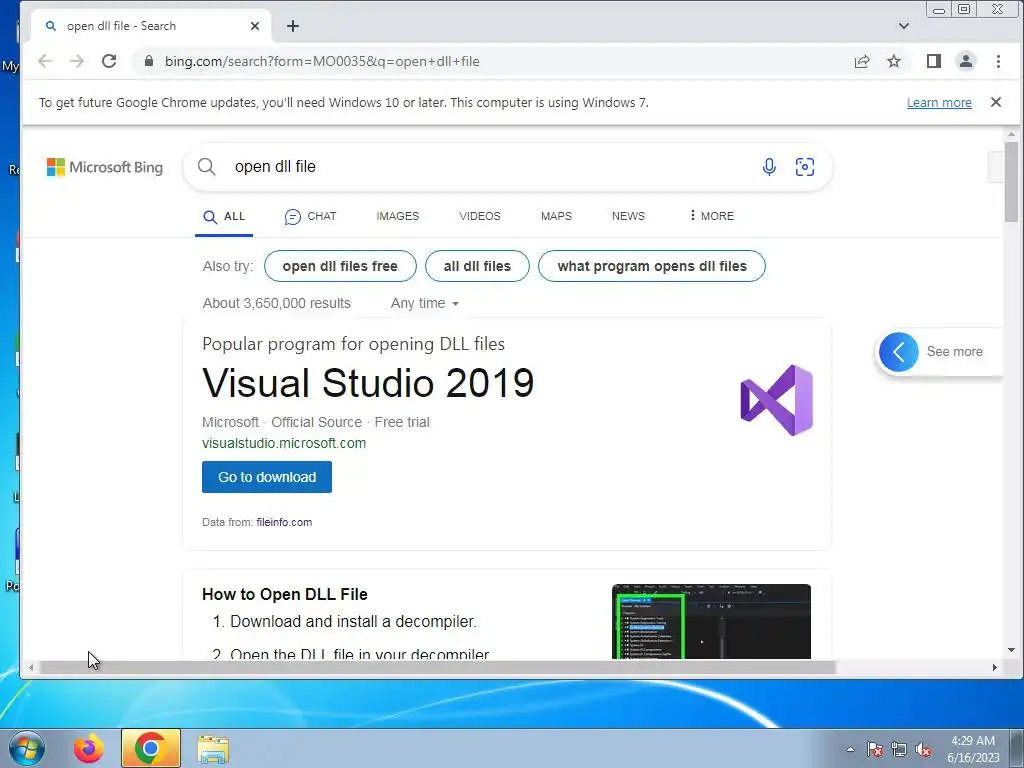This screenshot has height=768, width=1024.
Task: Start voice search with microphone
Action: pyautogui.click(x=769, y=167)
